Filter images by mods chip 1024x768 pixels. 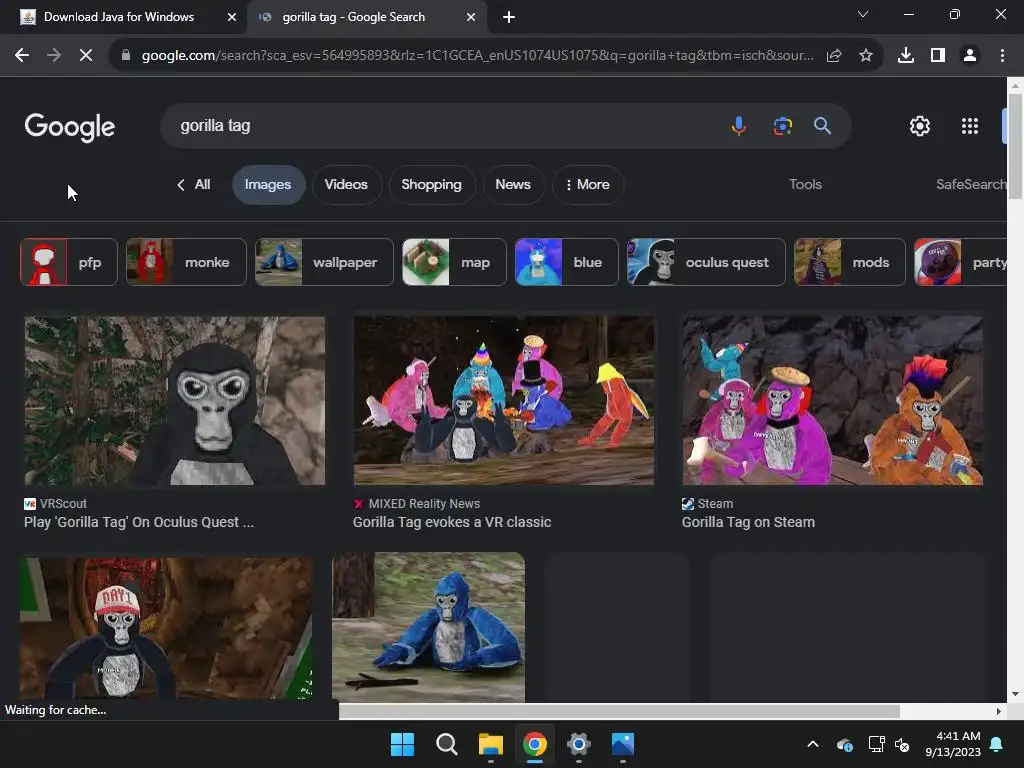click(849, 262)
